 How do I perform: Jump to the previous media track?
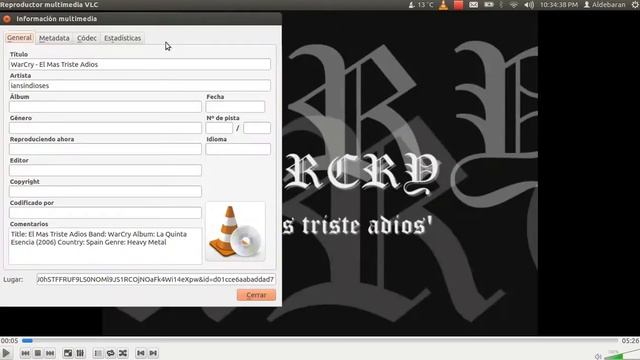pos(25,353)
